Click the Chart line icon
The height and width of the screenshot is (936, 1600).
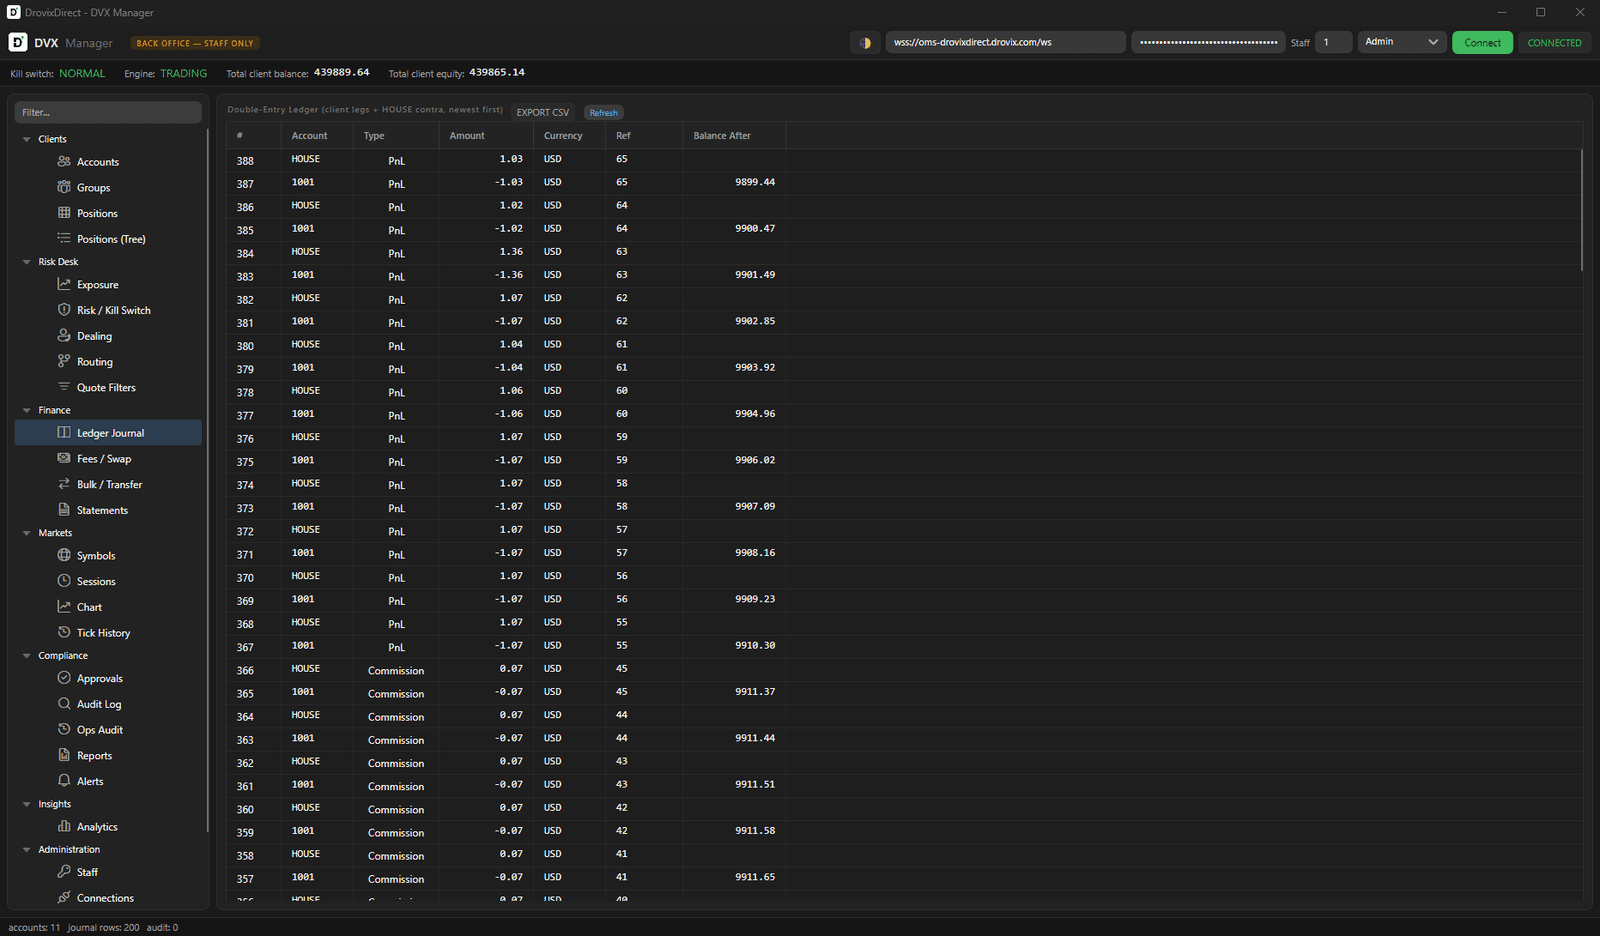click(x=64, y=607)
